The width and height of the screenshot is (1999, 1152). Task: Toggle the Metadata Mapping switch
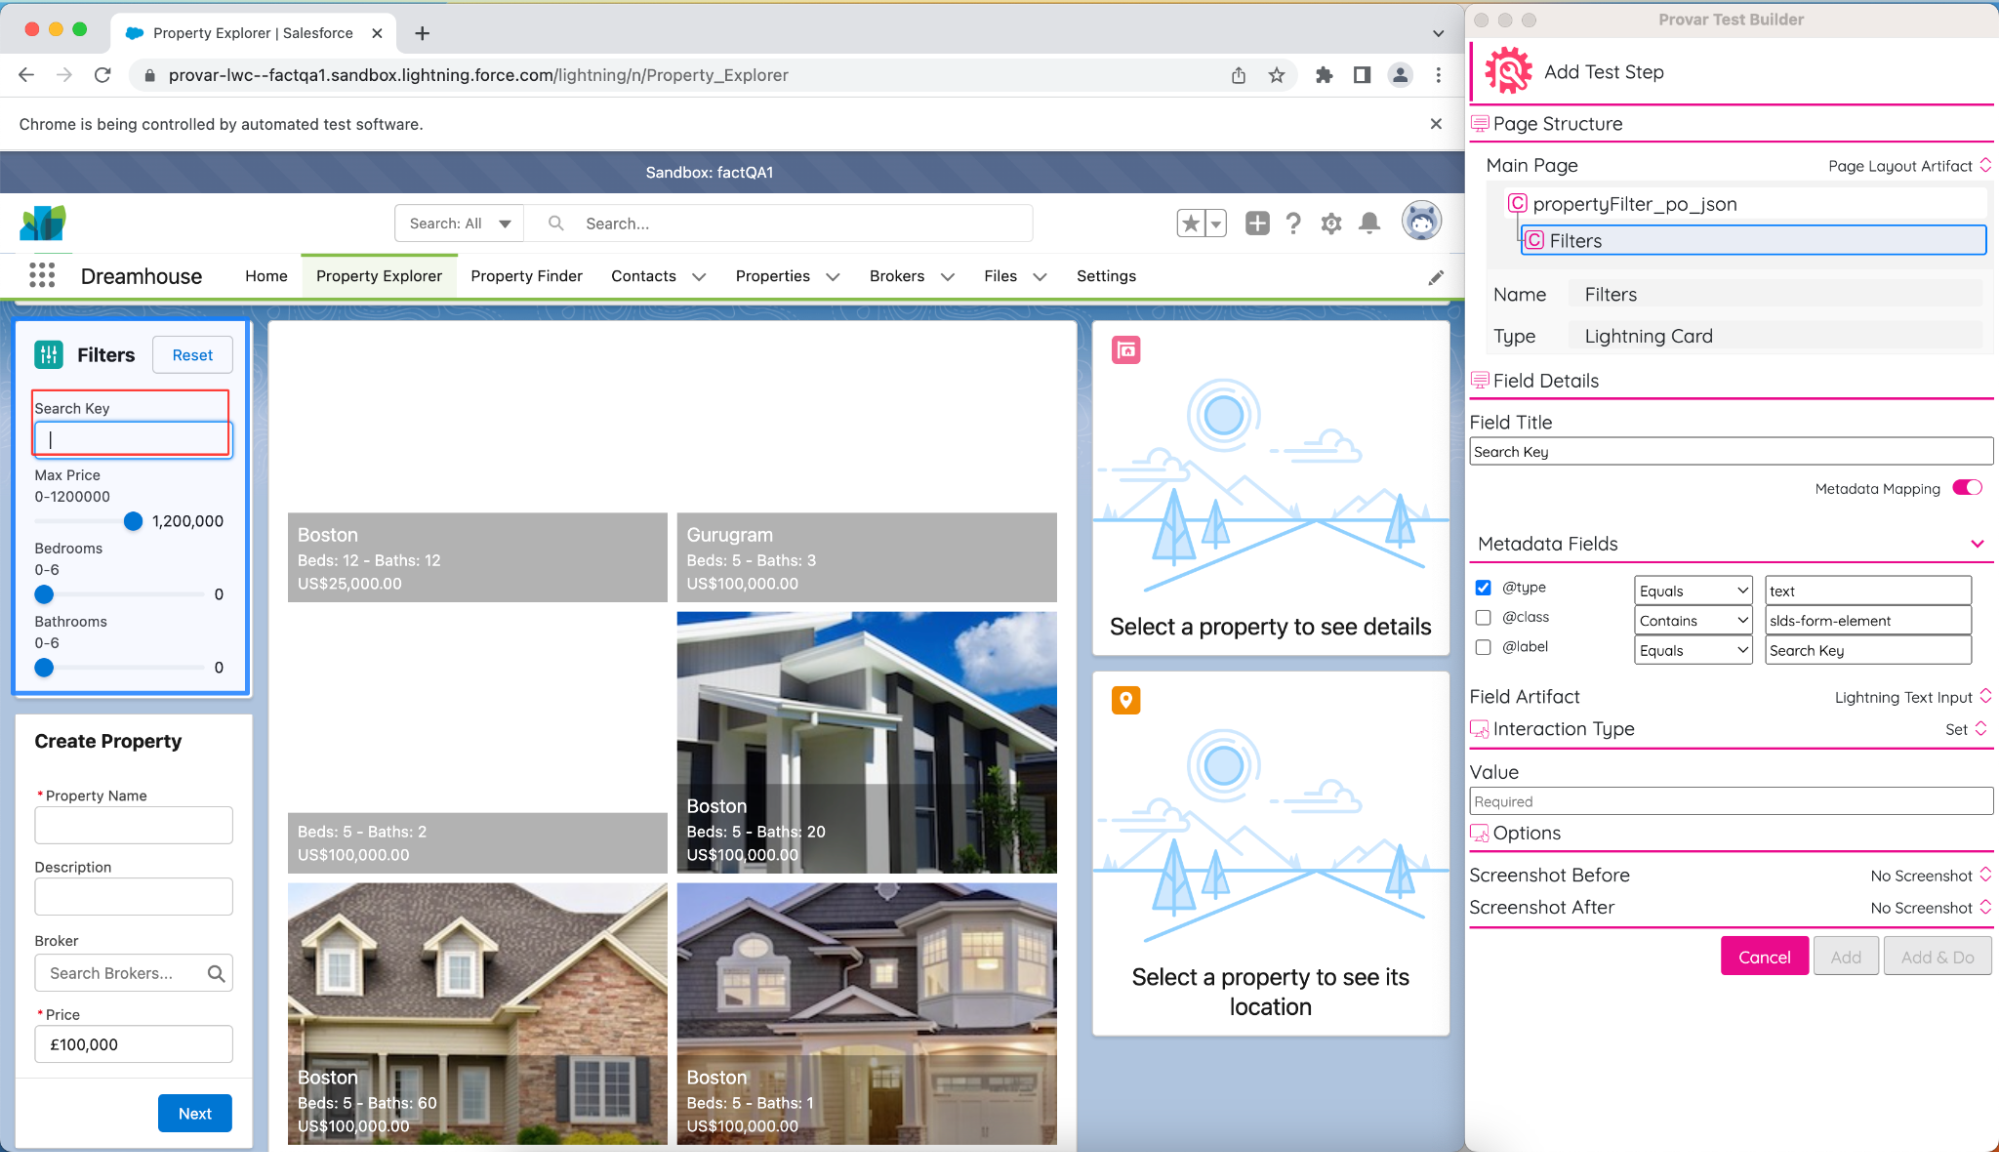point(1967,488)
